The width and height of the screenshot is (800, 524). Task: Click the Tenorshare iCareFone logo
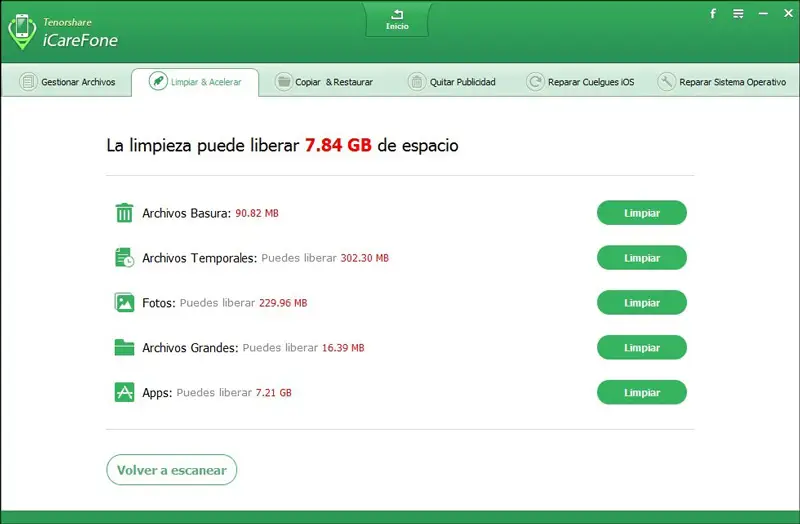pyautogui.click(x=63, y=32)
